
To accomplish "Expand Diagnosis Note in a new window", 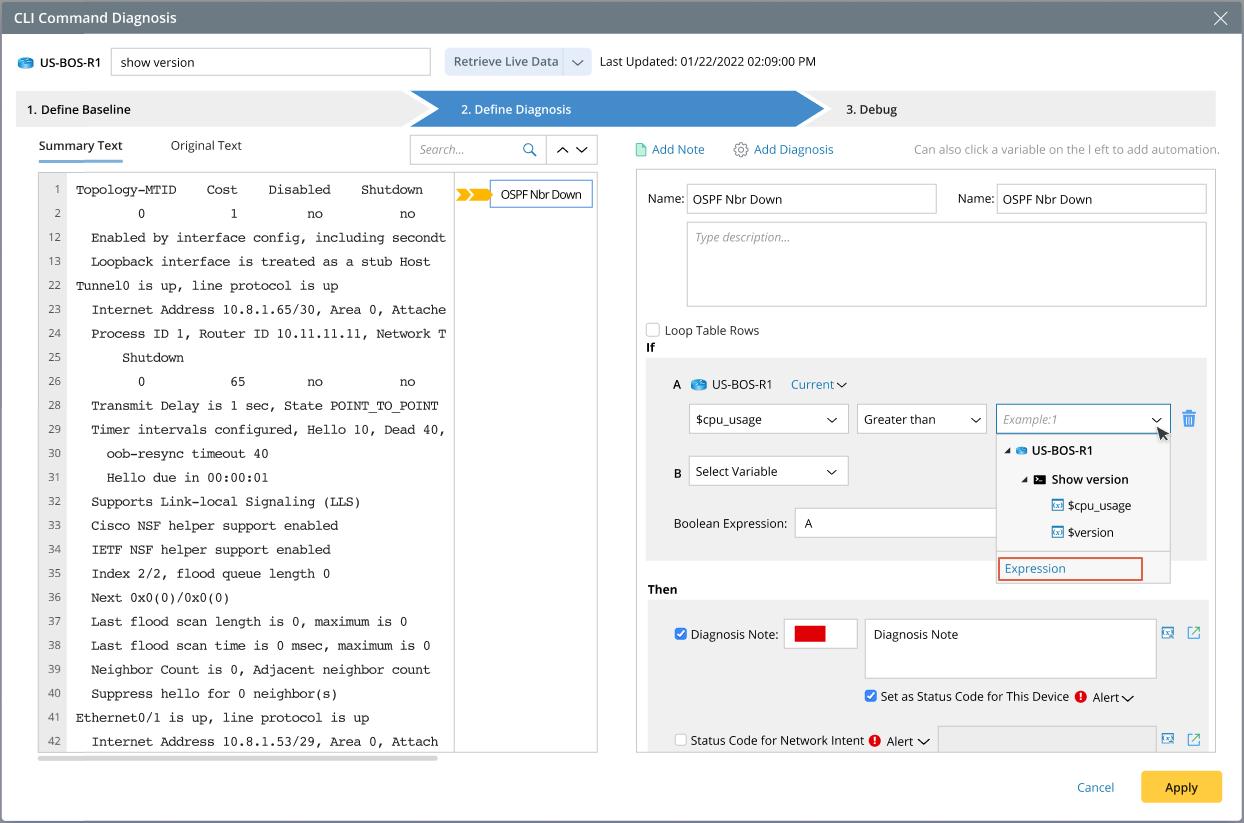I will click(1193, 632).
